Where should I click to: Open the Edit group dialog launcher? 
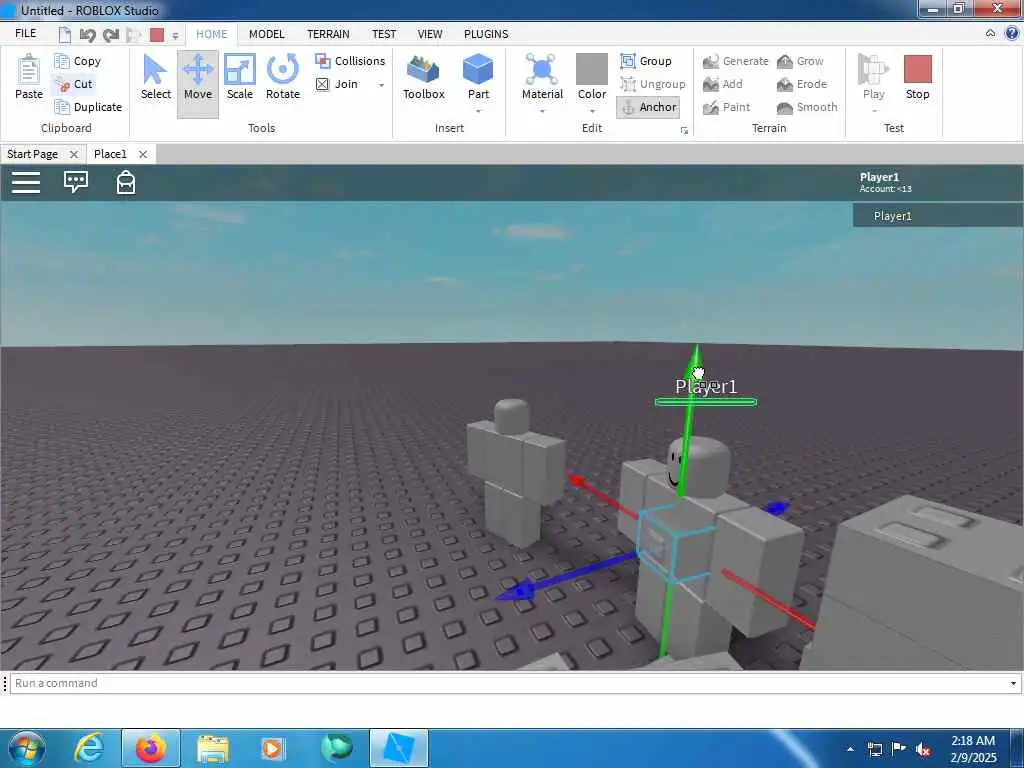[684, 131]
